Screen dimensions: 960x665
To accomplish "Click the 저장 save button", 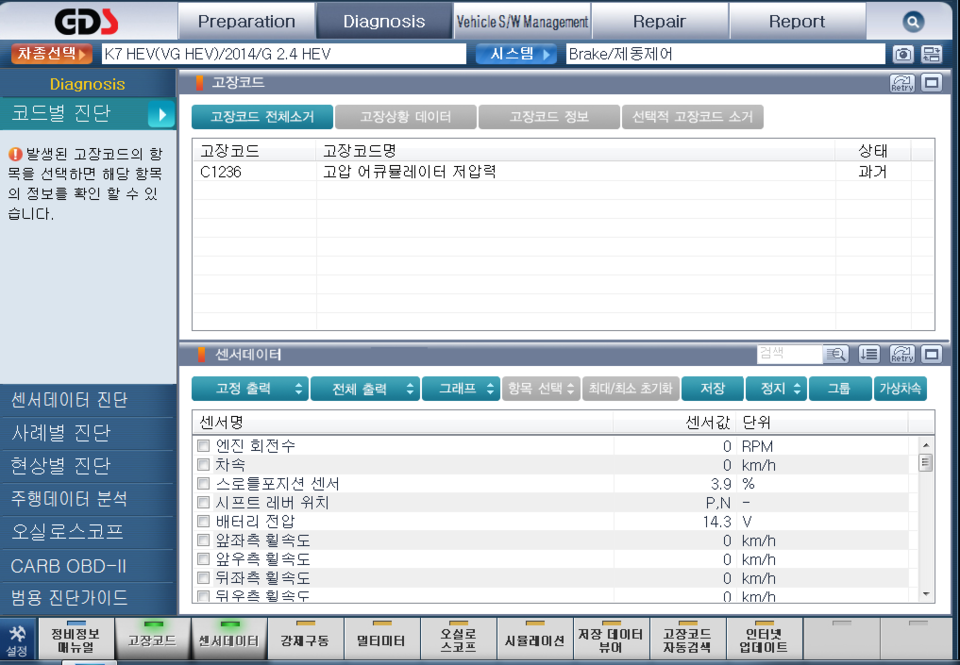I will coord(713,389).
